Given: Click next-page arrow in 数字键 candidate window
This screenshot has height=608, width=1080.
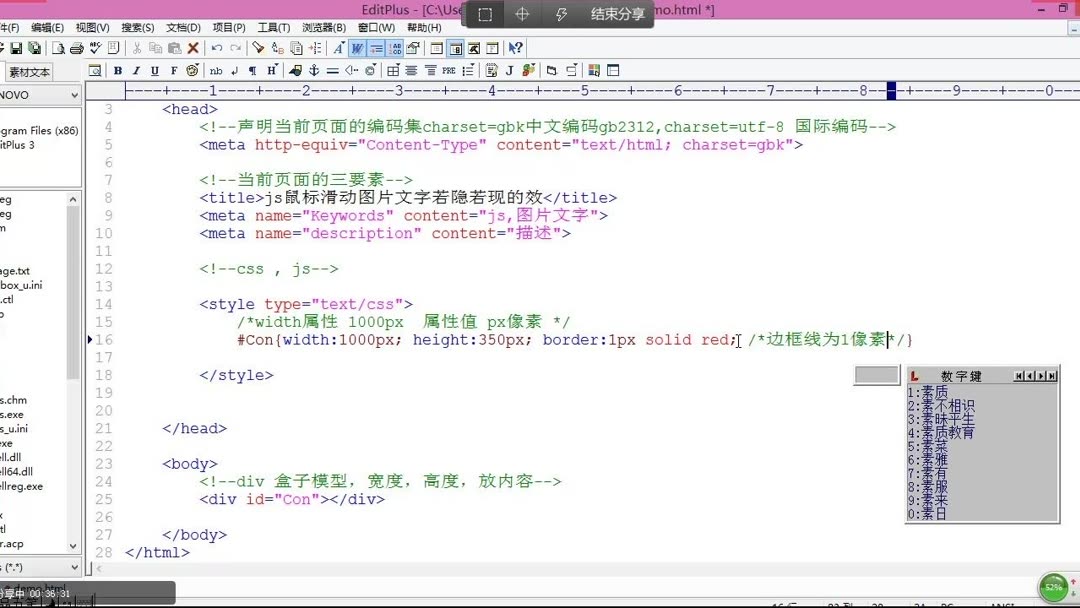Looking at the screenshot, I should (1041, 375).
